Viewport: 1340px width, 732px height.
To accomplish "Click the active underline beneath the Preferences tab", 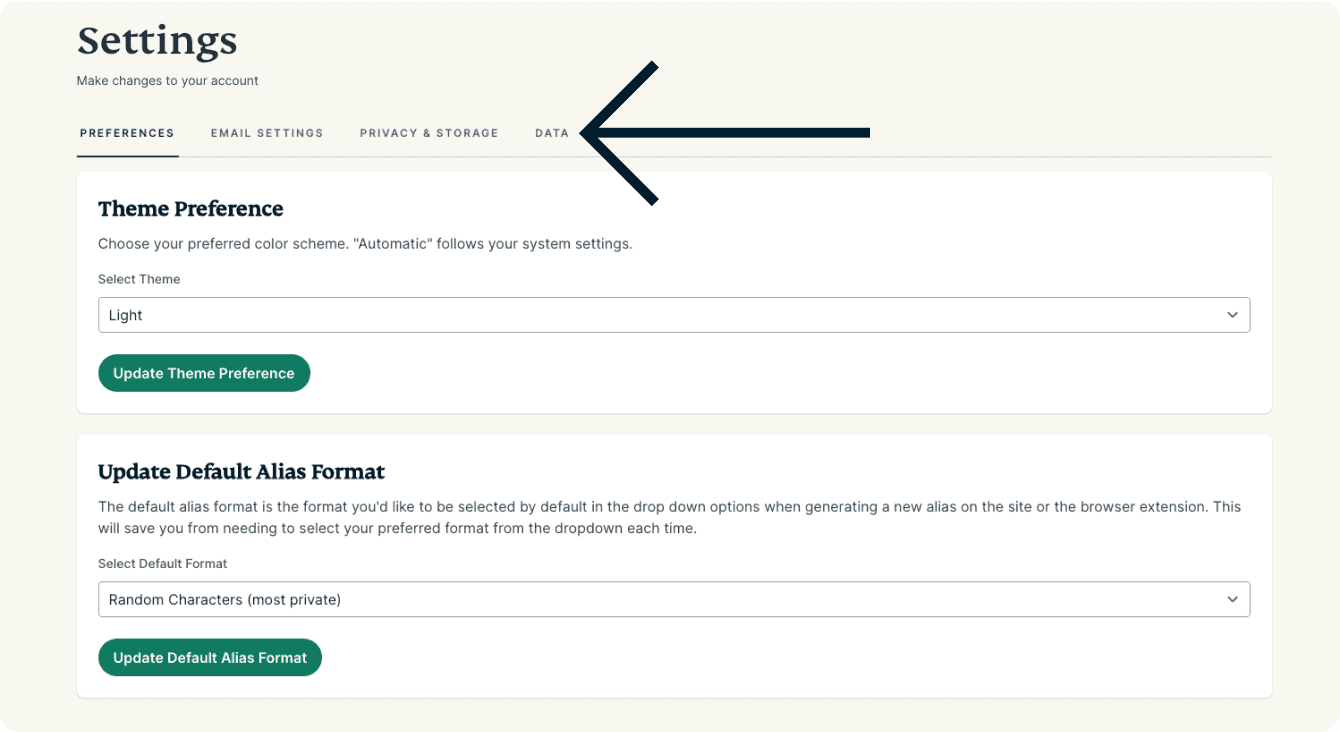I will 127,156.
